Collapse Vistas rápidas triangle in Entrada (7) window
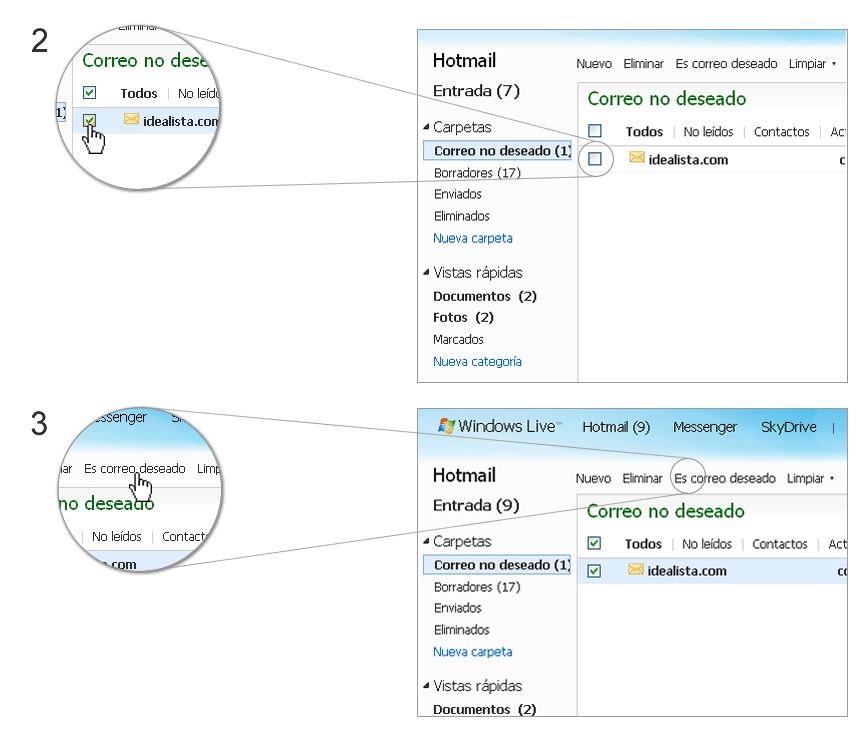The height and width of the screenshot is (736, 867). pos(426,272)
